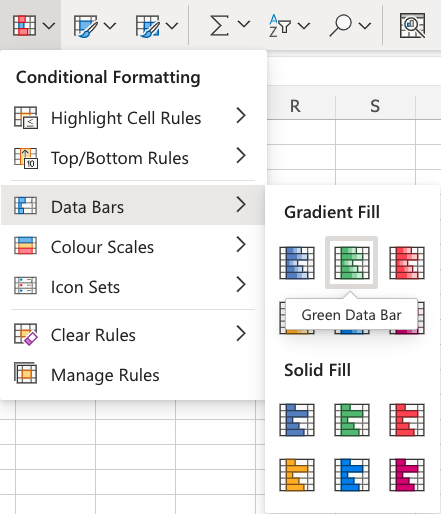The image size is (441, 514).
Task: Apply the solid fill orange data bar
Action: coord(297,475)
